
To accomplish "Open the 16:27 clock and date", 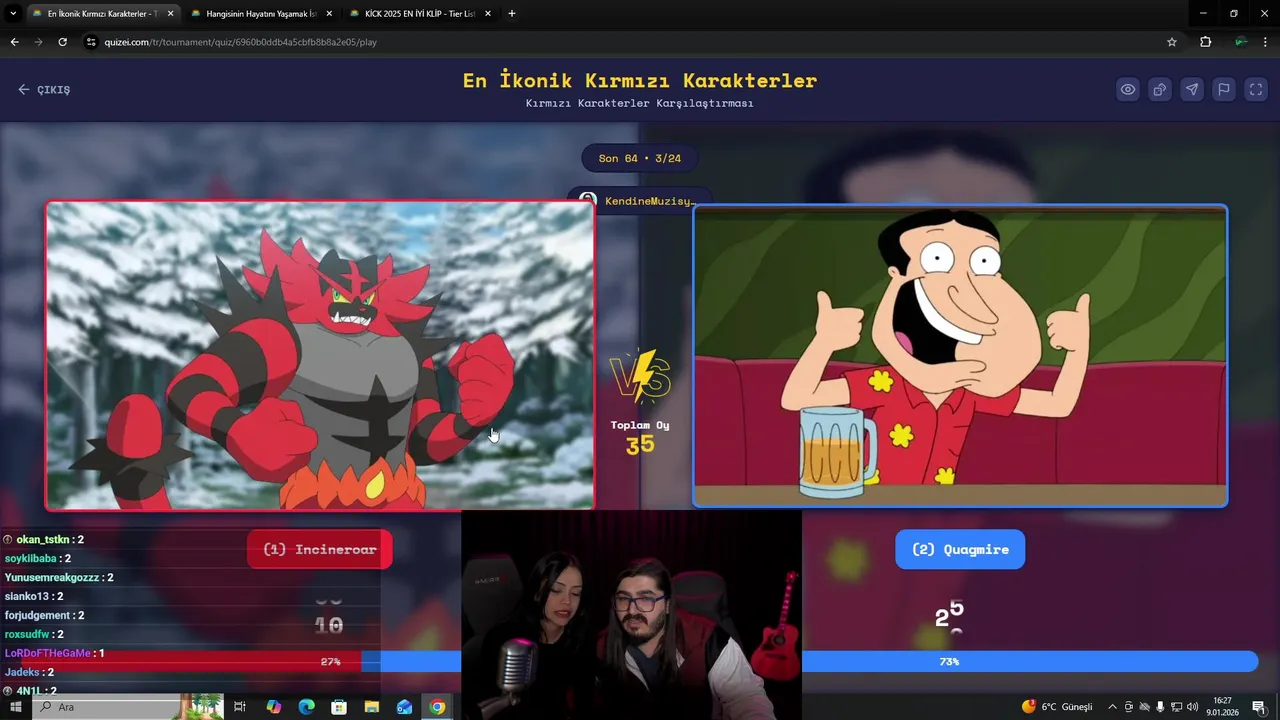I will pos(1222,707).
